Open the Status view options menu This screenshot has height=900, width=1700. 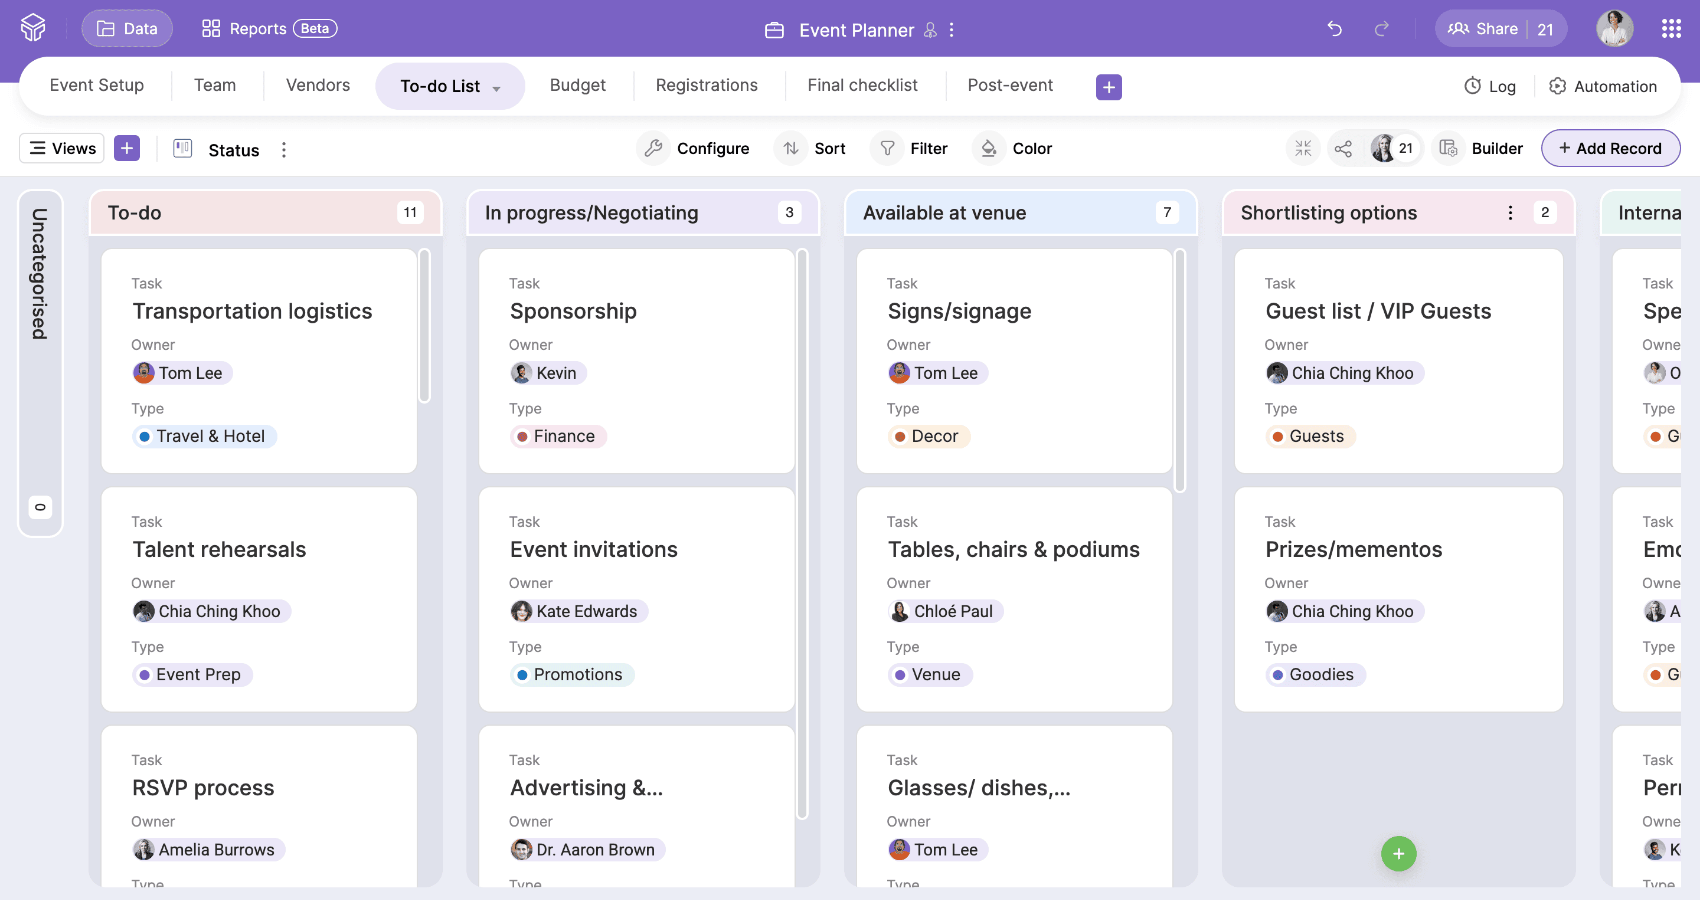[x=284, y=150]
